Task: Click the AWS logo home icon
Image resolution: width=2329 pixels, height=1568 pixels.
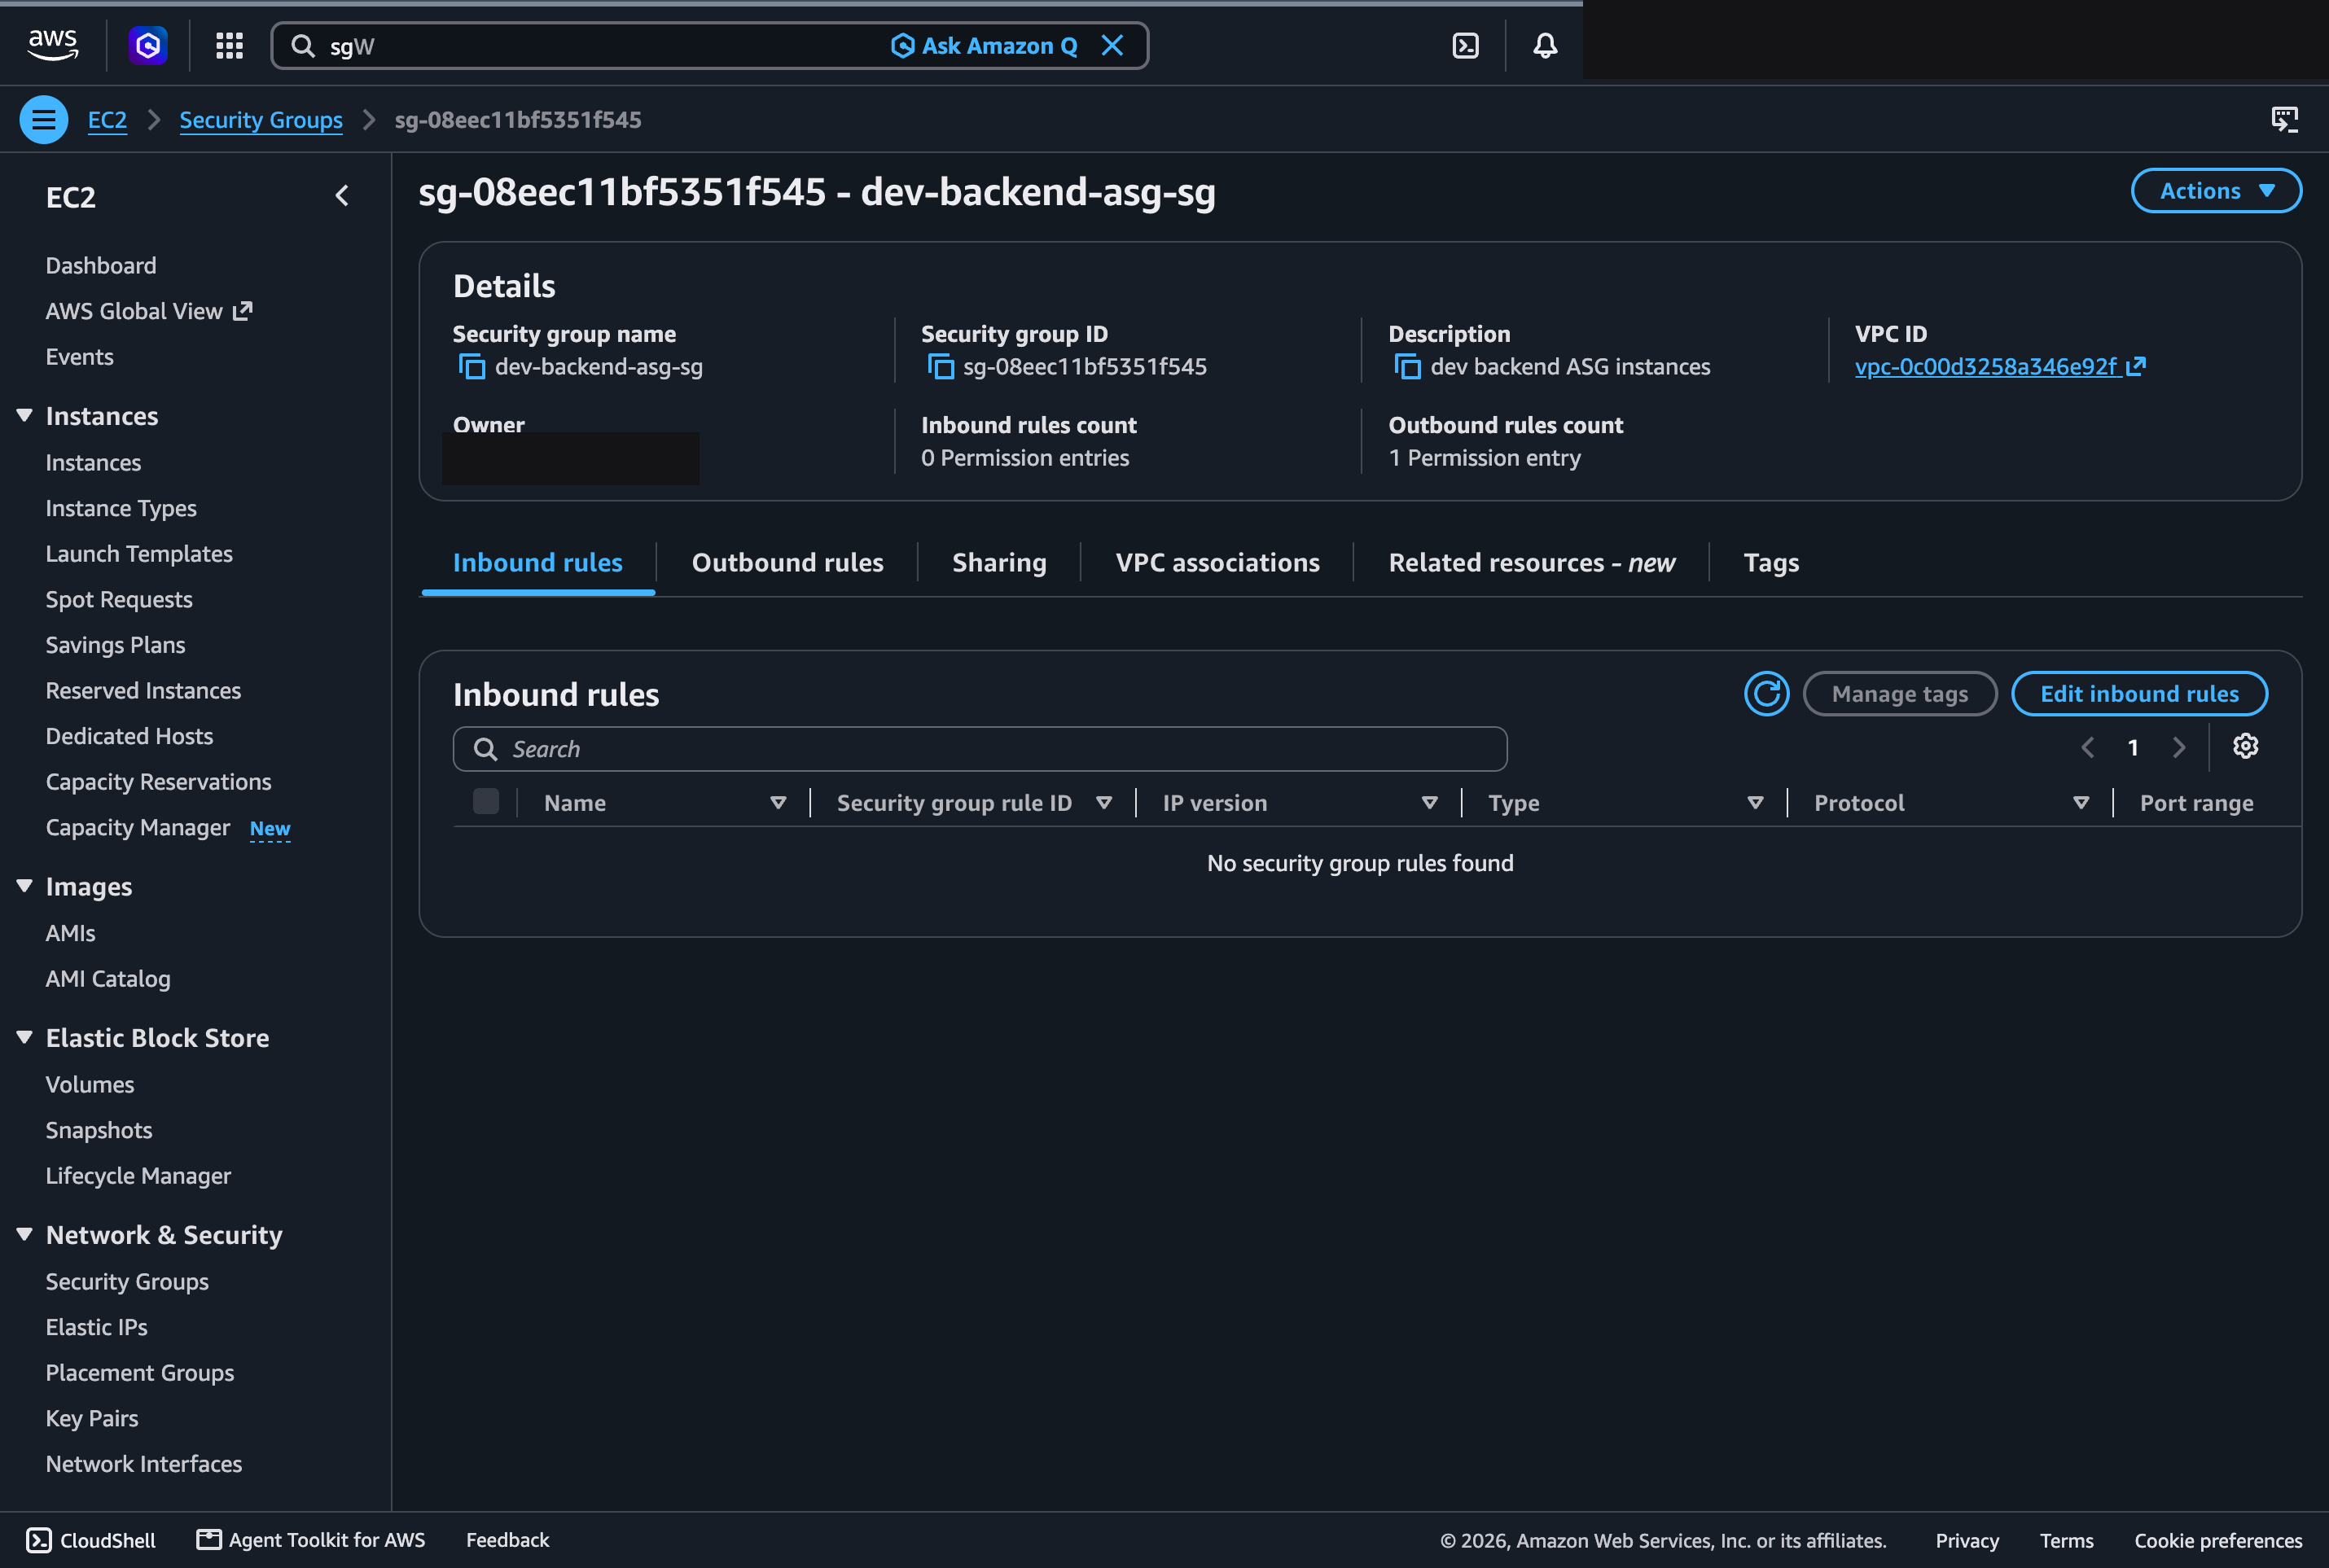Action: [52, 45]
